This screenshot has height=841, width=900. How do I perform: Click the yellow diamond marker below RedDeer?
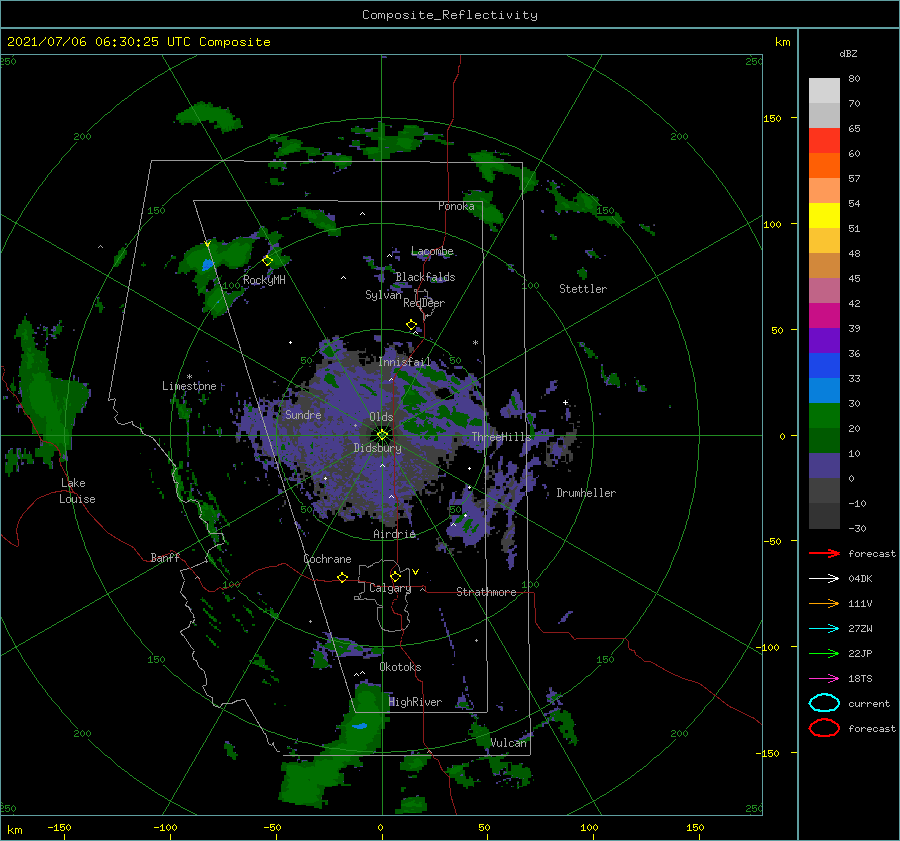pos(412,325)
